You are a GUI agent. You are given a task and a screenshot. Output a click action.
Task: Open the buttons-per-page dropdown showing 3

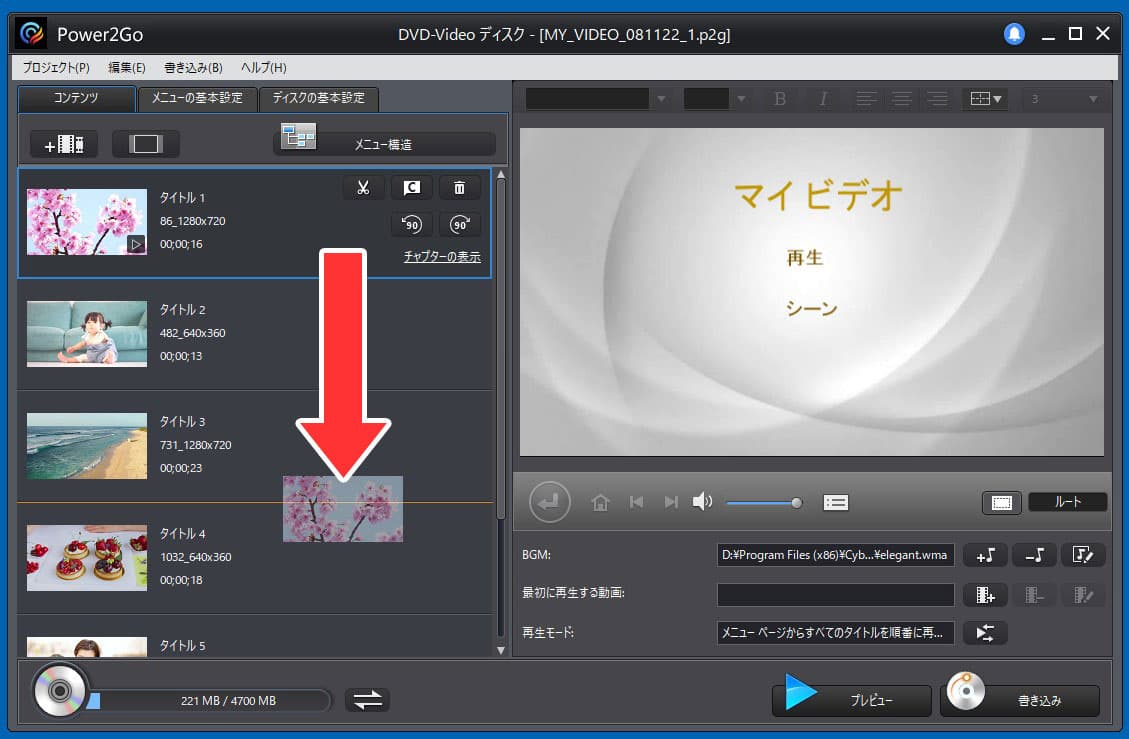point(1062,98)
